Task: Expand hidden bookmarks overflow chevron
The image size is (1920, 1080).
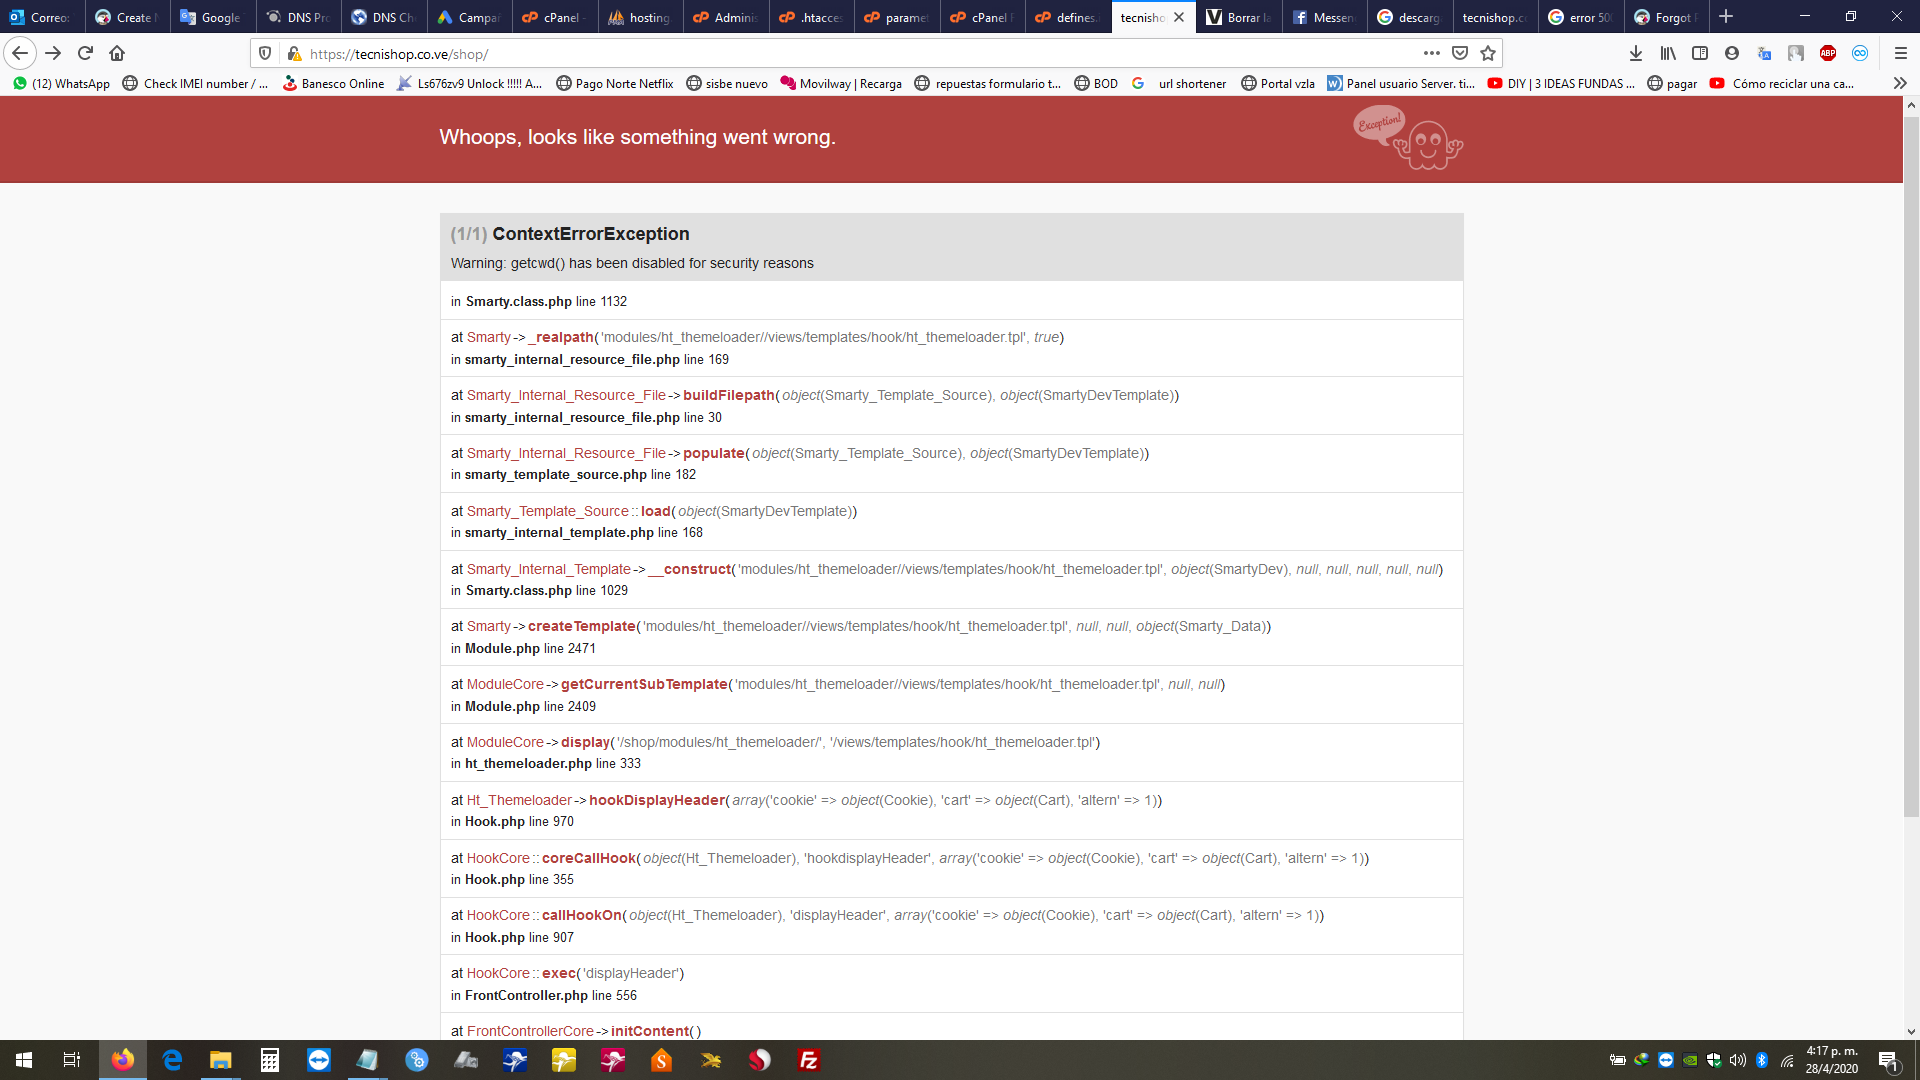Action: click(x=1900, y=84)
